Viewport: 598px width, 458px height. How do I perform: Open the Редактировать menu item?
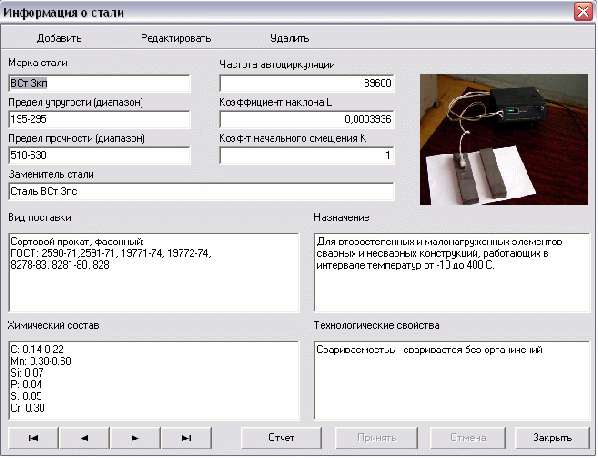coord(176,38)
